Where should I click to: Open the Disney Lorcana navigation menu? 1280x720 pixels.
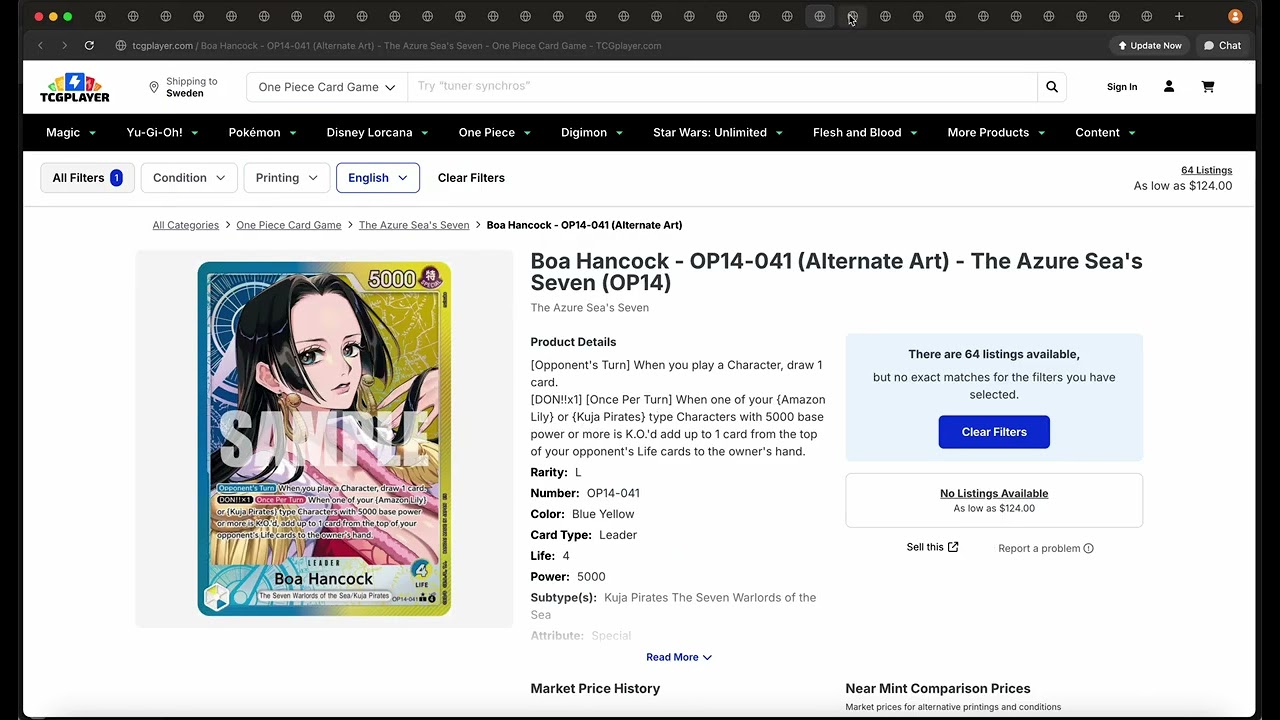[378, 132]
